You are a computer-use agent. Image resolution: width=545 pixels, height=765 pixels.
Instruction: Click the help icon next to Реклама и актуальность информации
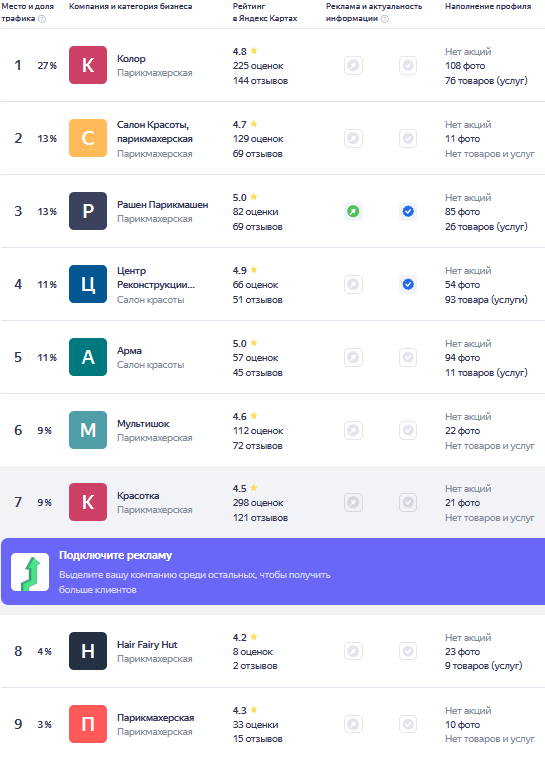point(384,19)
